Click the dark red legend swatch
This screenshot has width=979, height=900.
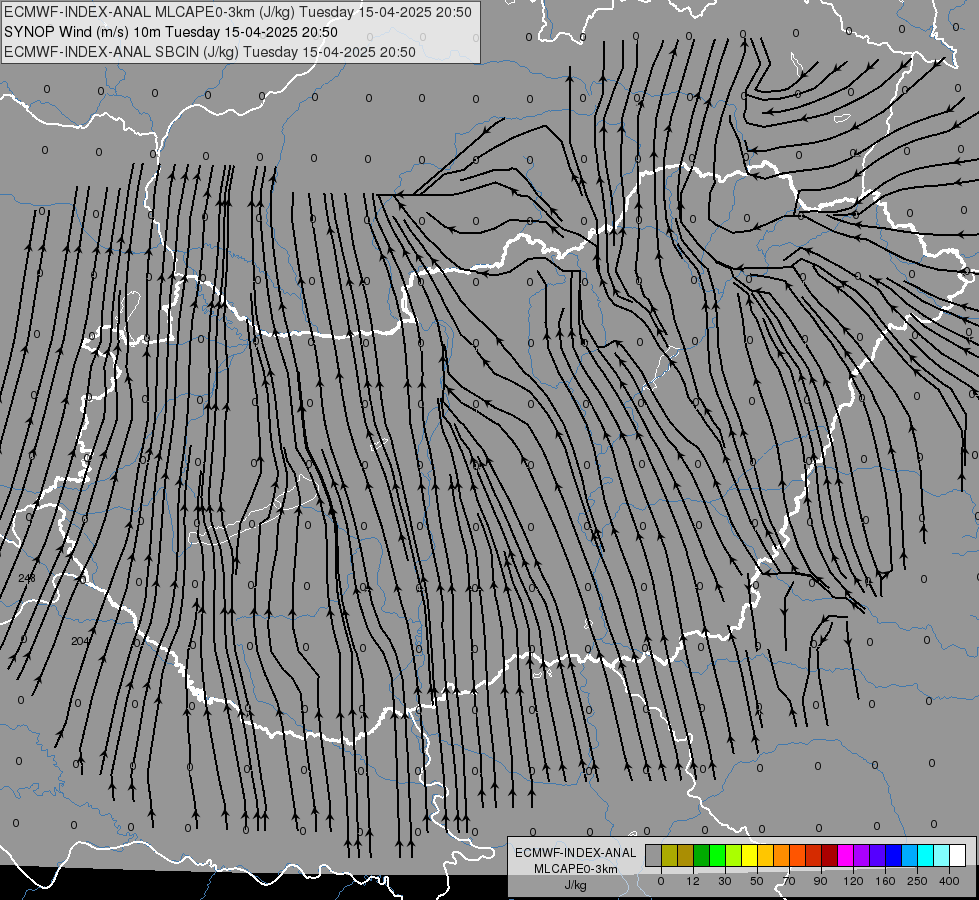pos(830,855)
